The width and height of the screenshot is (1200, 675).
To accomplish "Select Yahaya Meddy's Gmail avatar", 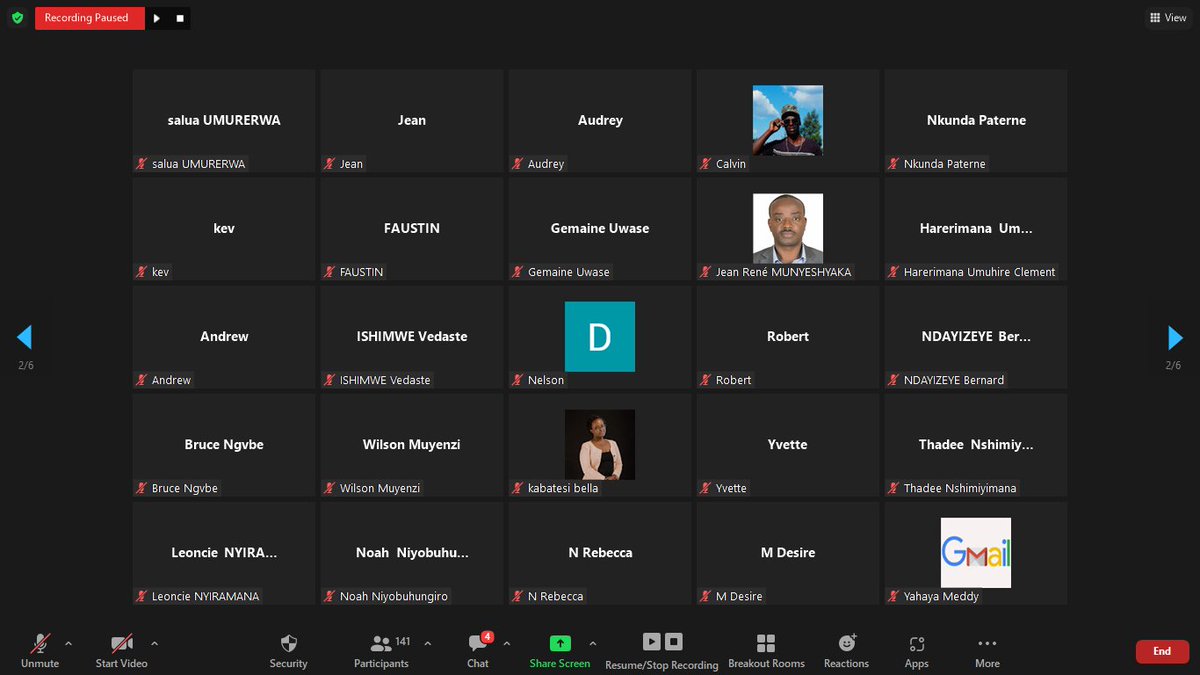I will pos(976,552).
